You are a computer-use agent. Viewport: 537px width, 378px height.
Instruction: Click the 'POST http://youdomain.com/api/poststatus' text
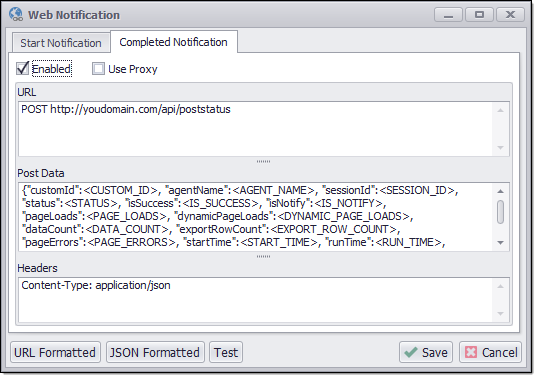click(126, 109)
